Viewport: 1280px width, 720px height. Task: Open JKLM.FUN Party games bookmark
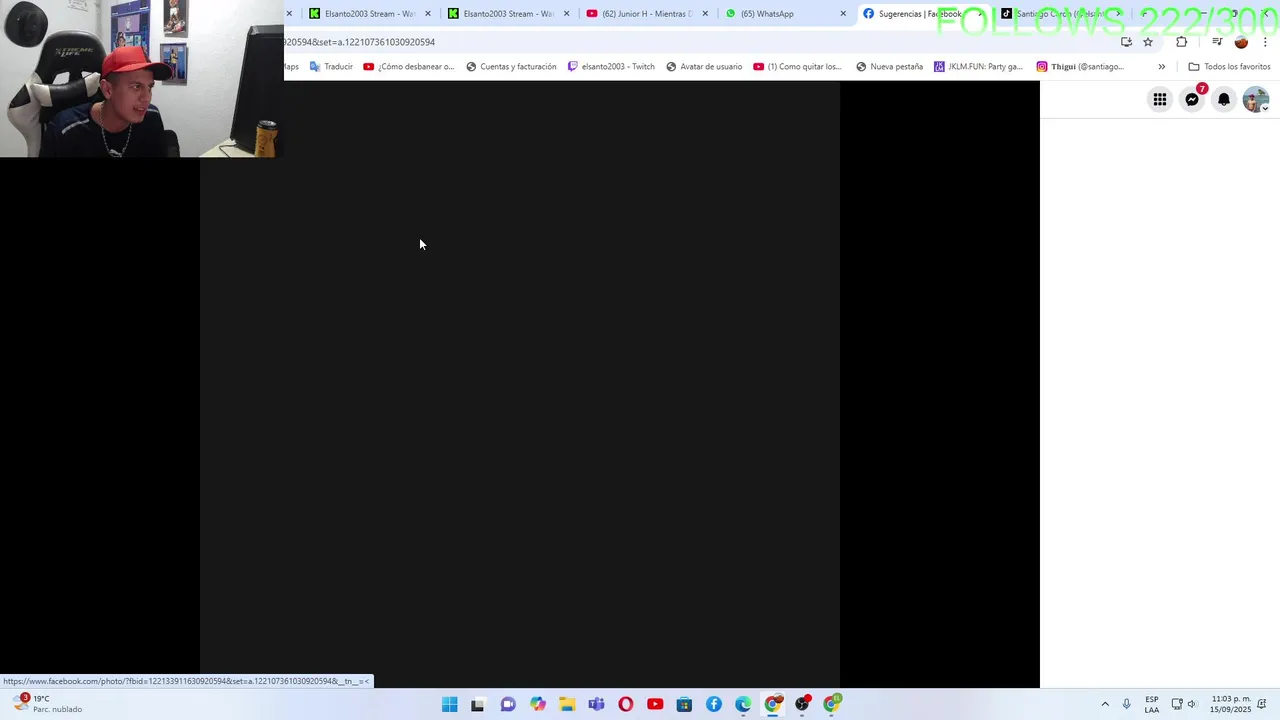(978, 67)
